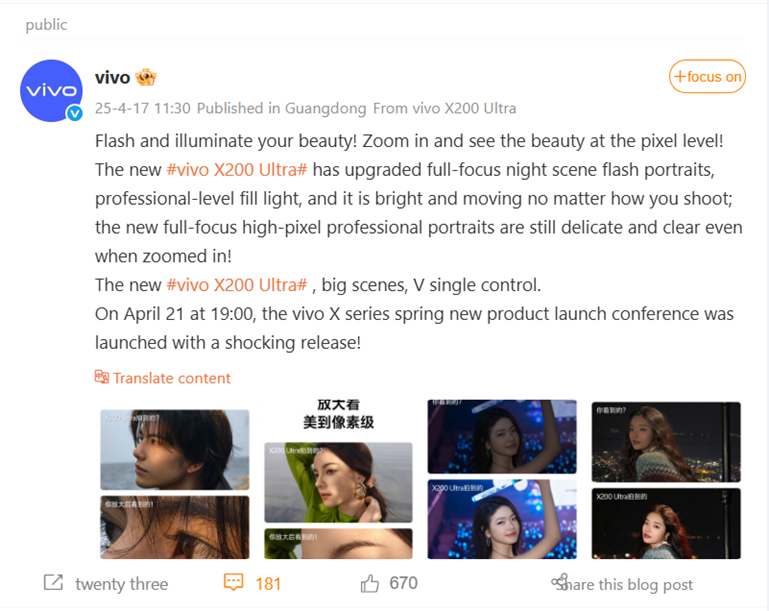Open thumbnail of woman in green top
The width and height of the screenshot is (769, 611).
click(x=338, y=479)
